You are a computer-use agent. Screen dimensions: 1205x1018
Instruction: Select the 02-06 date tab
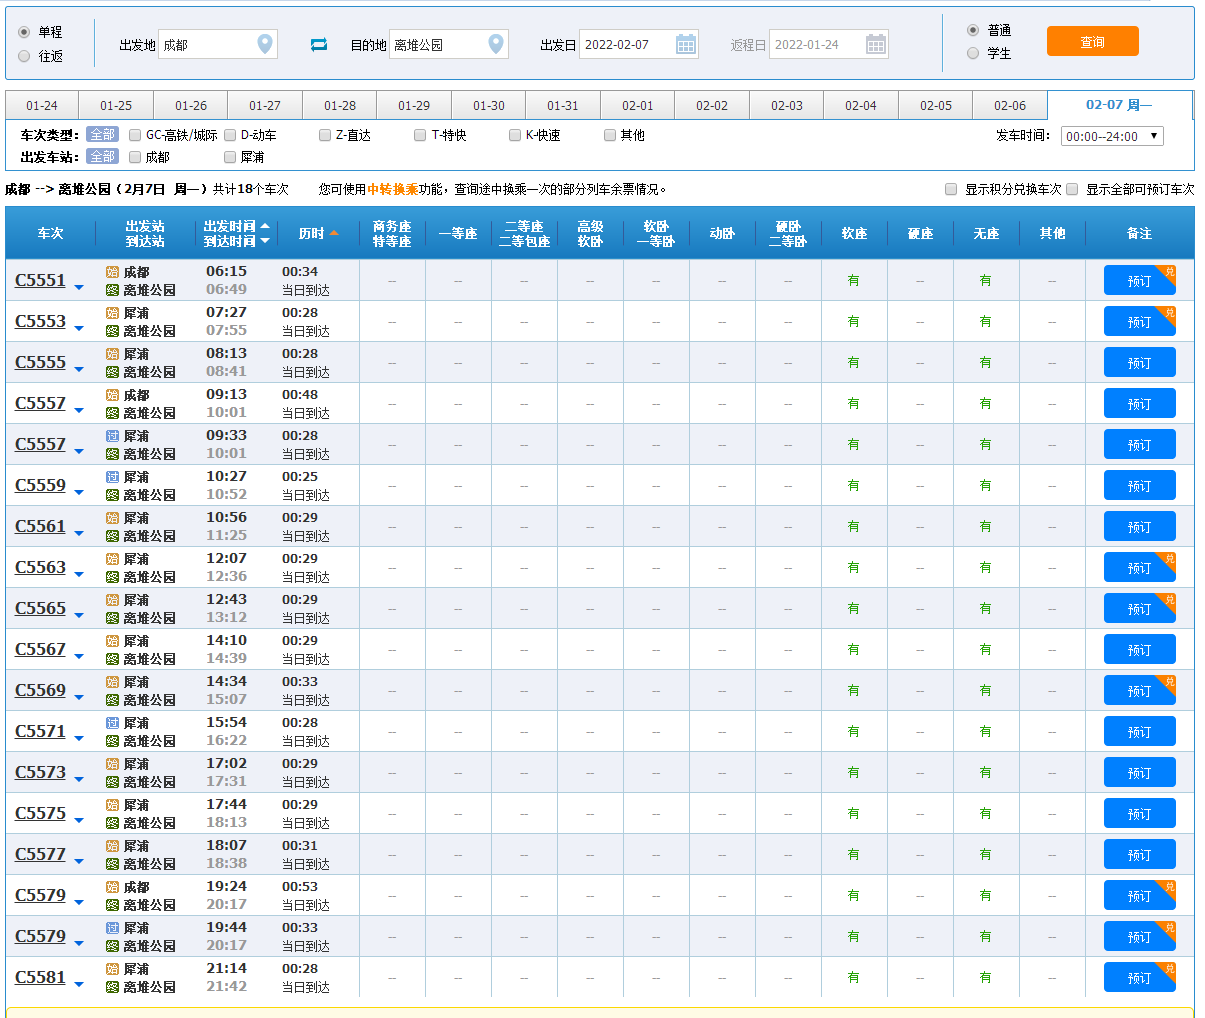pos(1009,105)
